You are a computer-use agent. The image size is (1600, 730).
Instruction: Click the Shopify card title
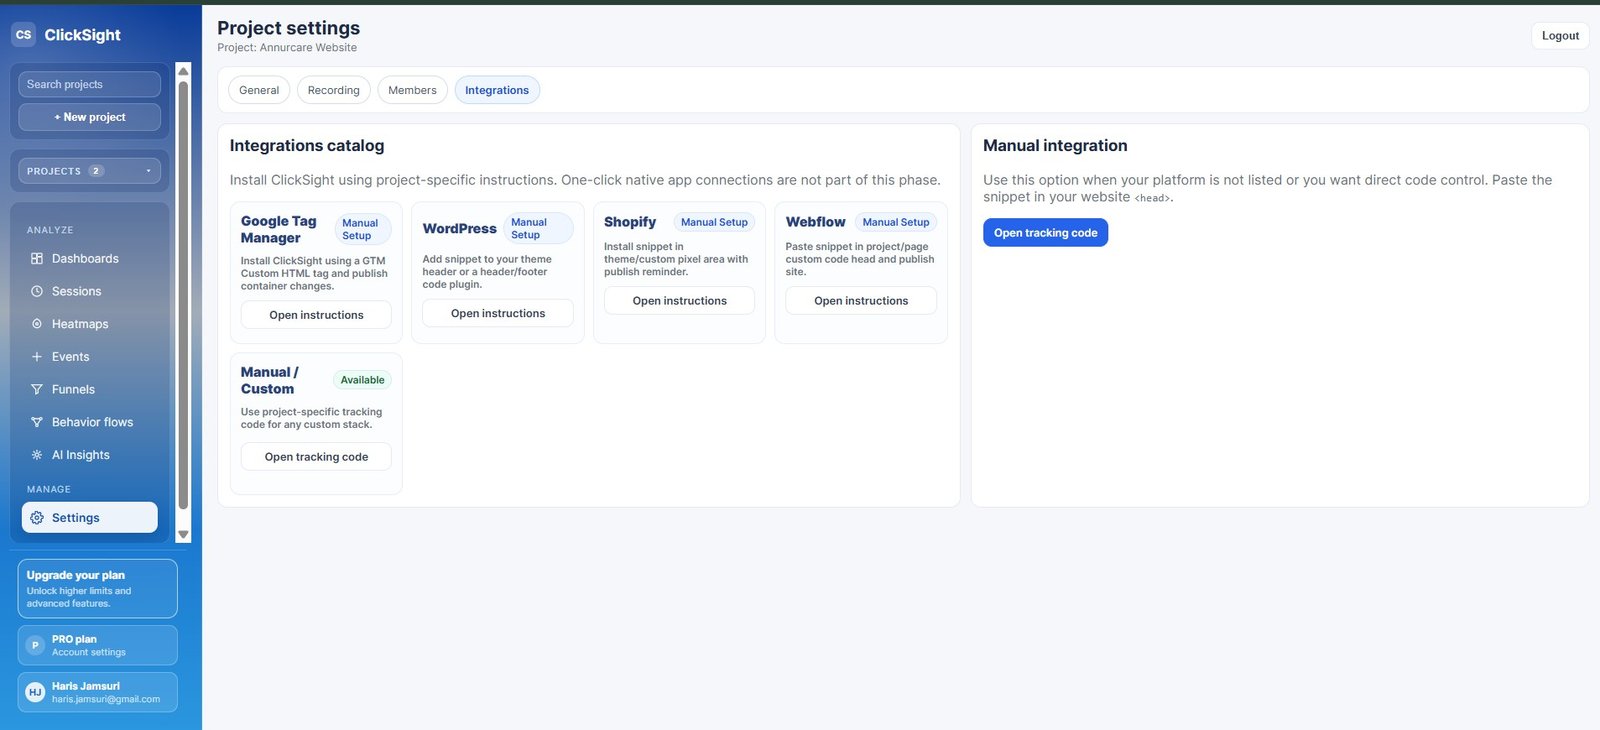click(630, 222)
